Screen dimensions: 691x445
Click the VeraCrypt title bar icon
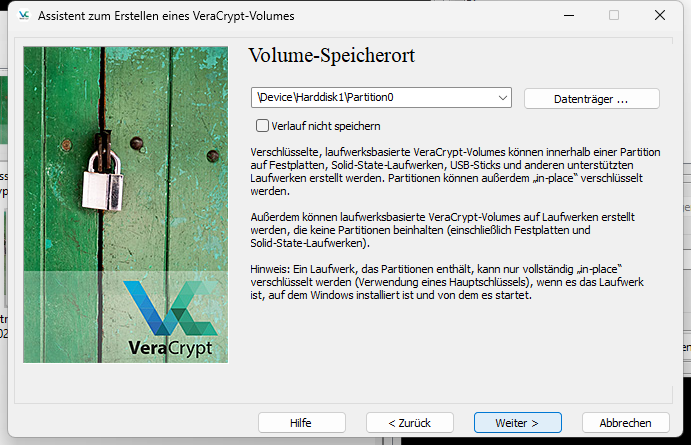click(24, 15)
